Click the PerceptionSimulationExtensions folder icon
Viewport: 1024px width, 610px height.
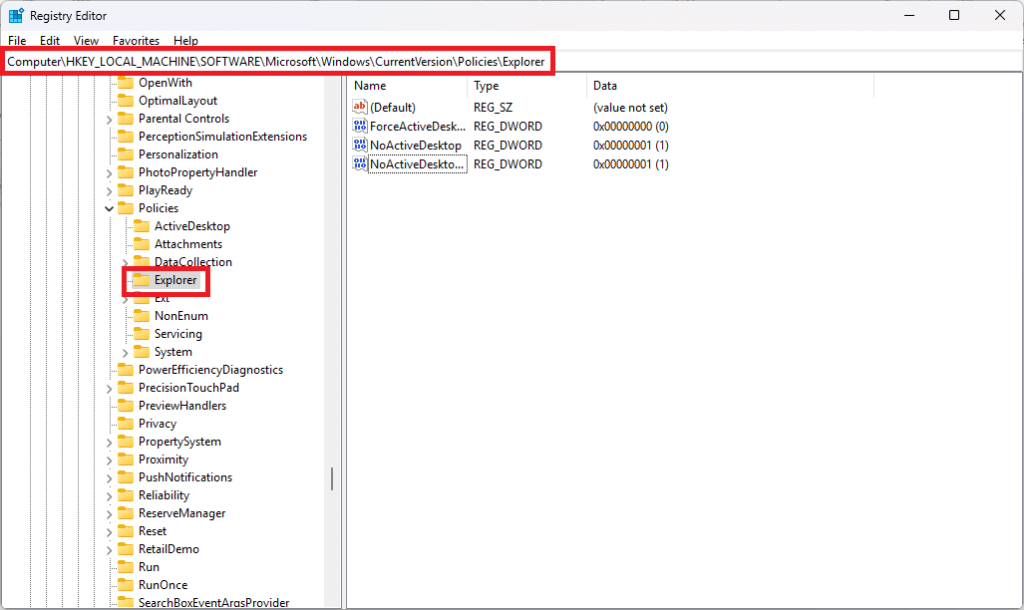tap(125, 136)
